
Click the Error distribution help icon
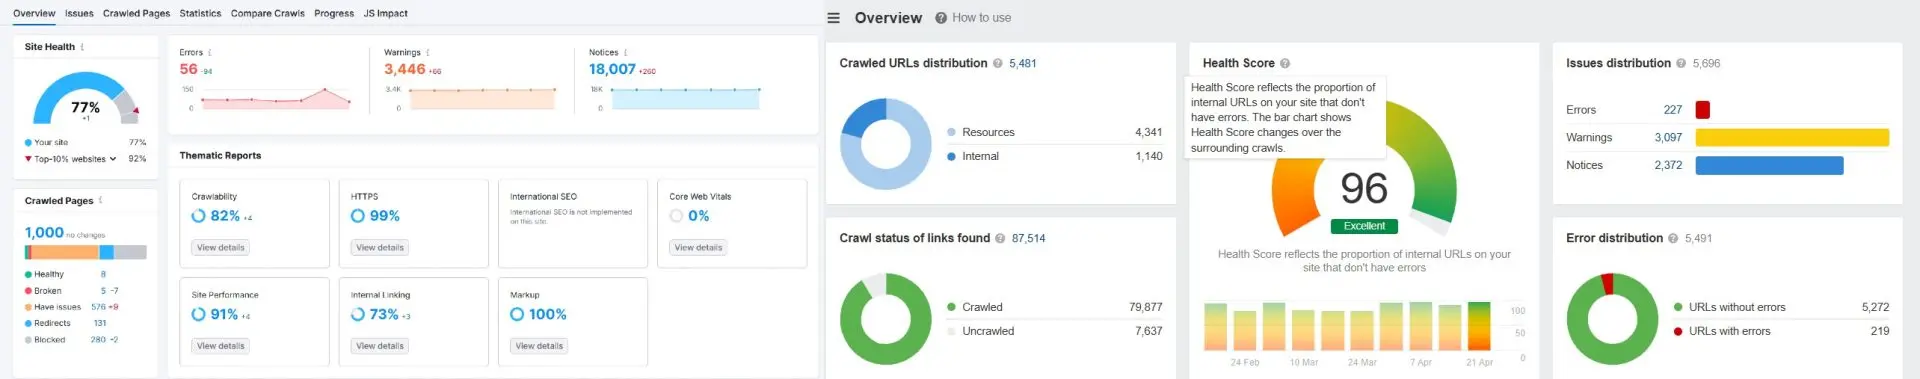(1673, 238)
